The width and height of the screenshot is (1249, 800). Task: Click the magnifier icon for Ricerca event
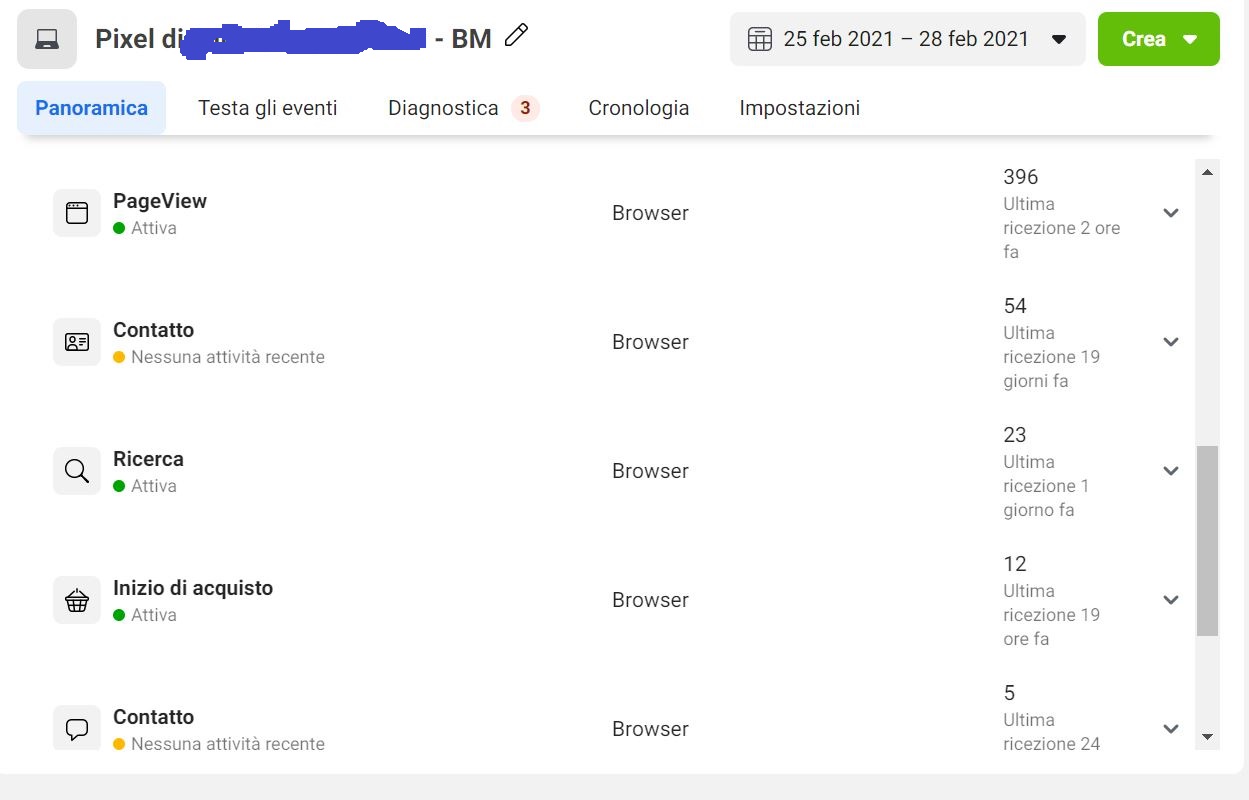click(x=77, y=471)
